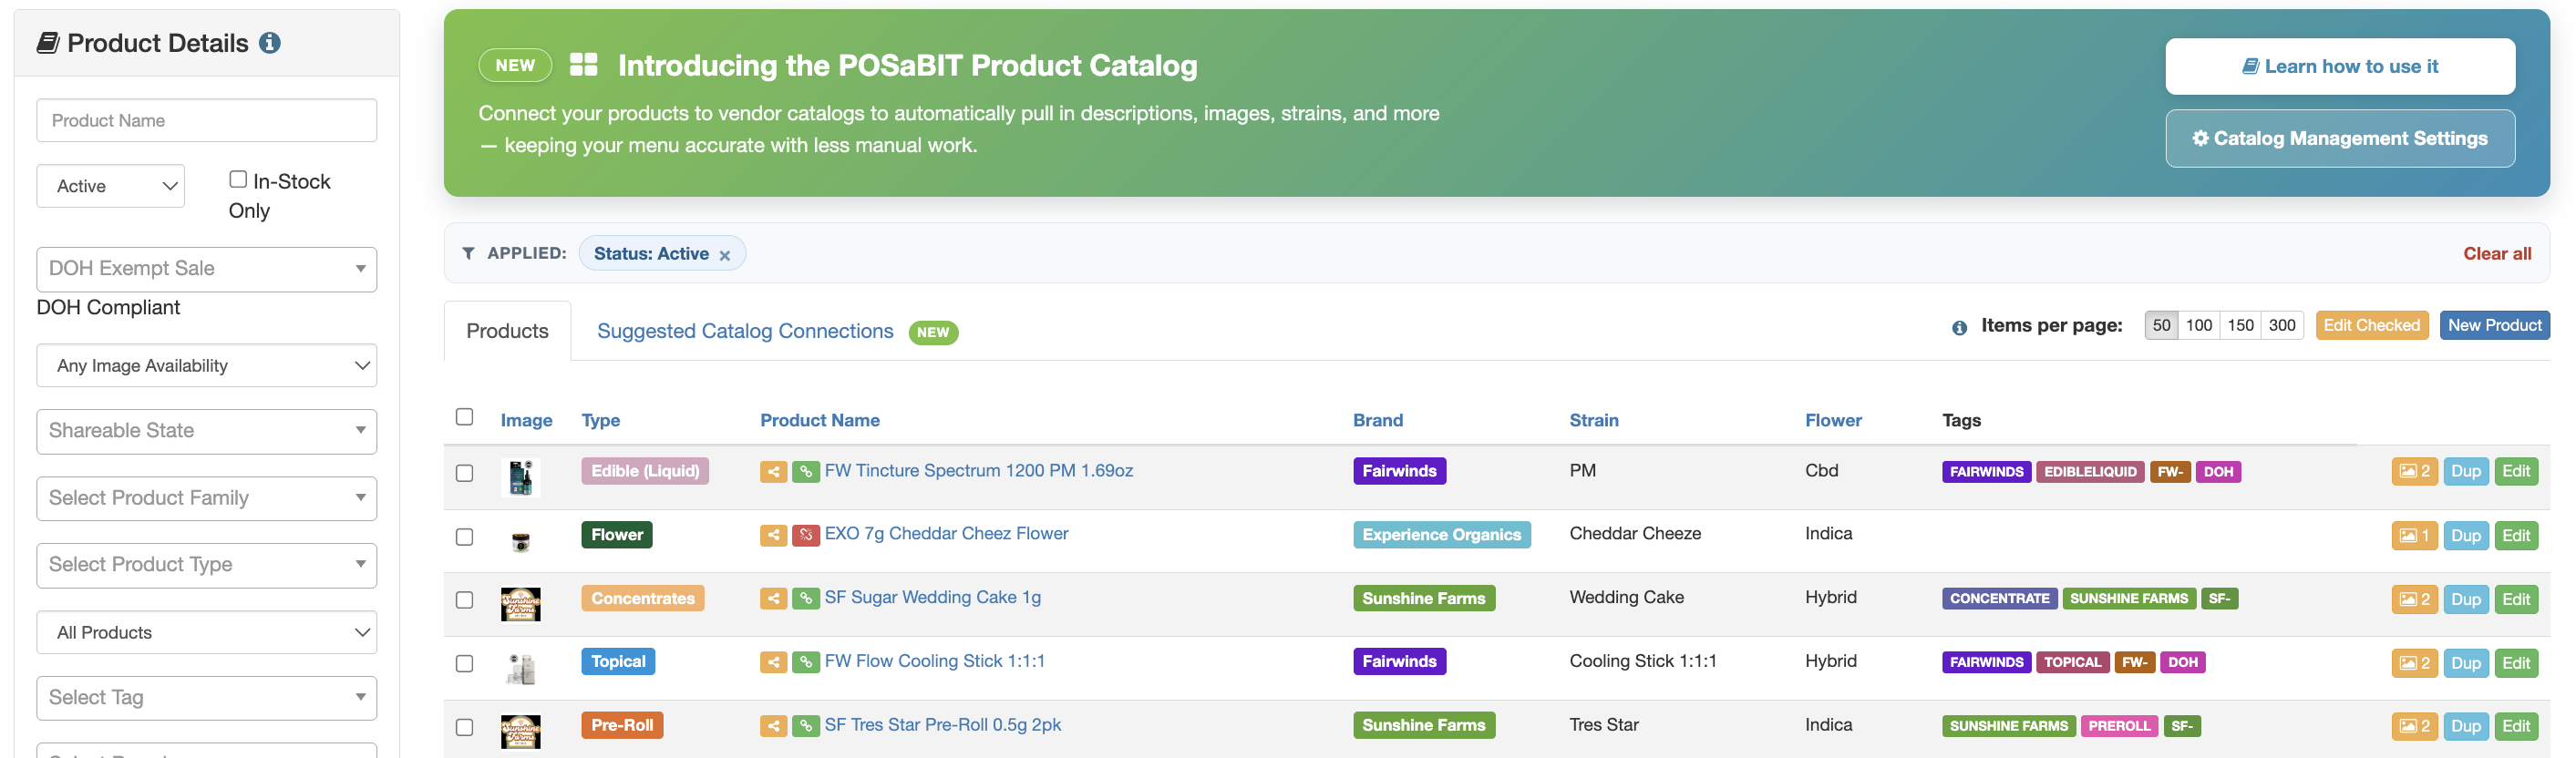Open the Select Tag dropdown
This screenshot has height=758, width=2576.
click(x=207, y=698)
